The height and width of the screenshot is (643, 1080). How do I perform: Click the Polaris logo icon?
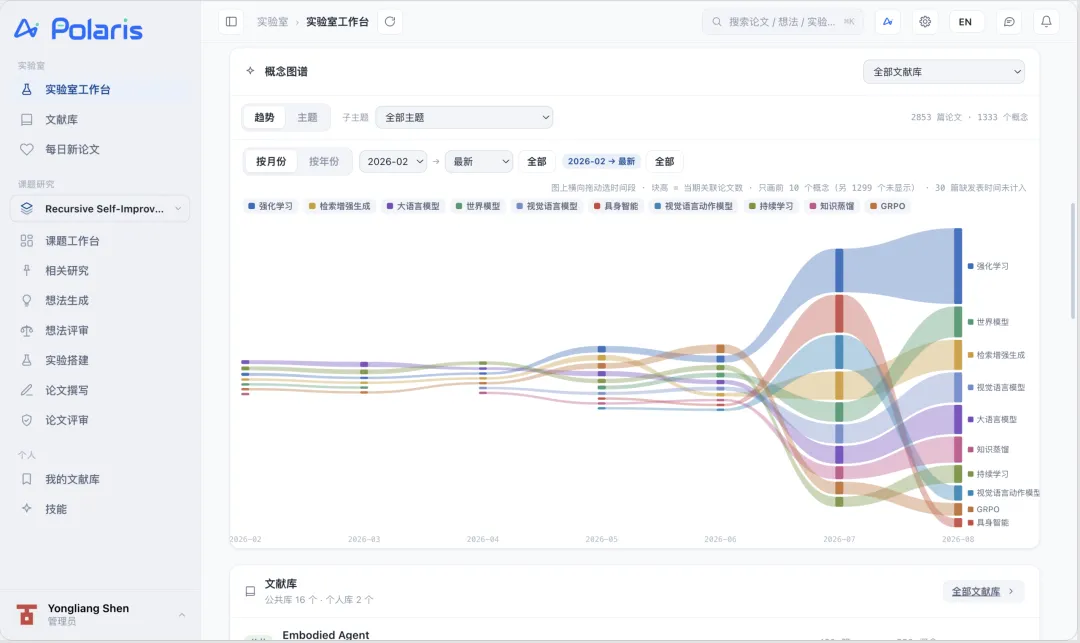(x=26, y=28)
